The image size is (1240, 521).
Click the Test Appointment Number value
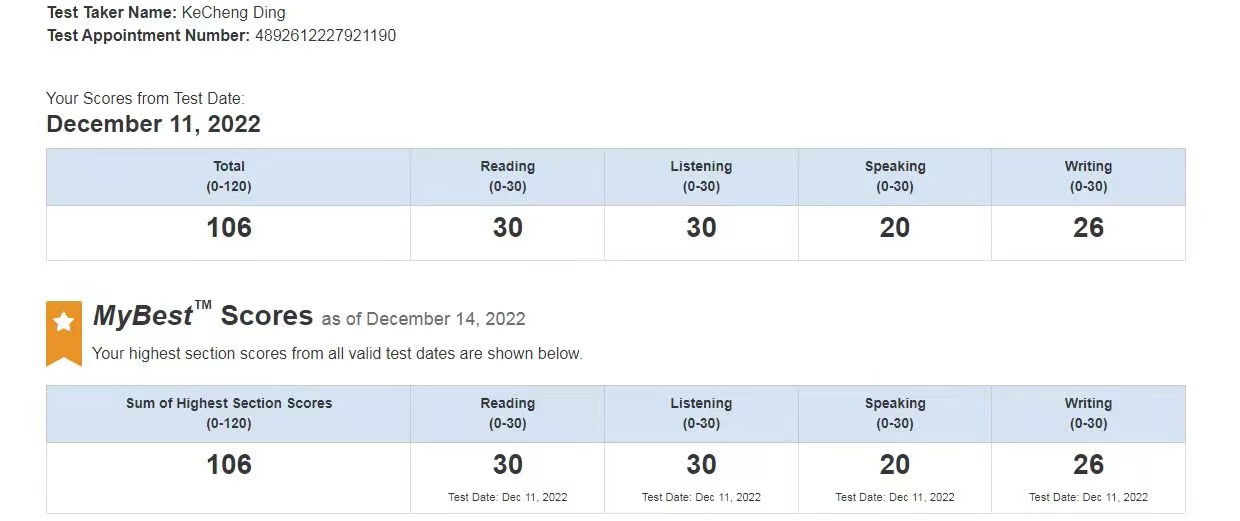click(325, 36)
